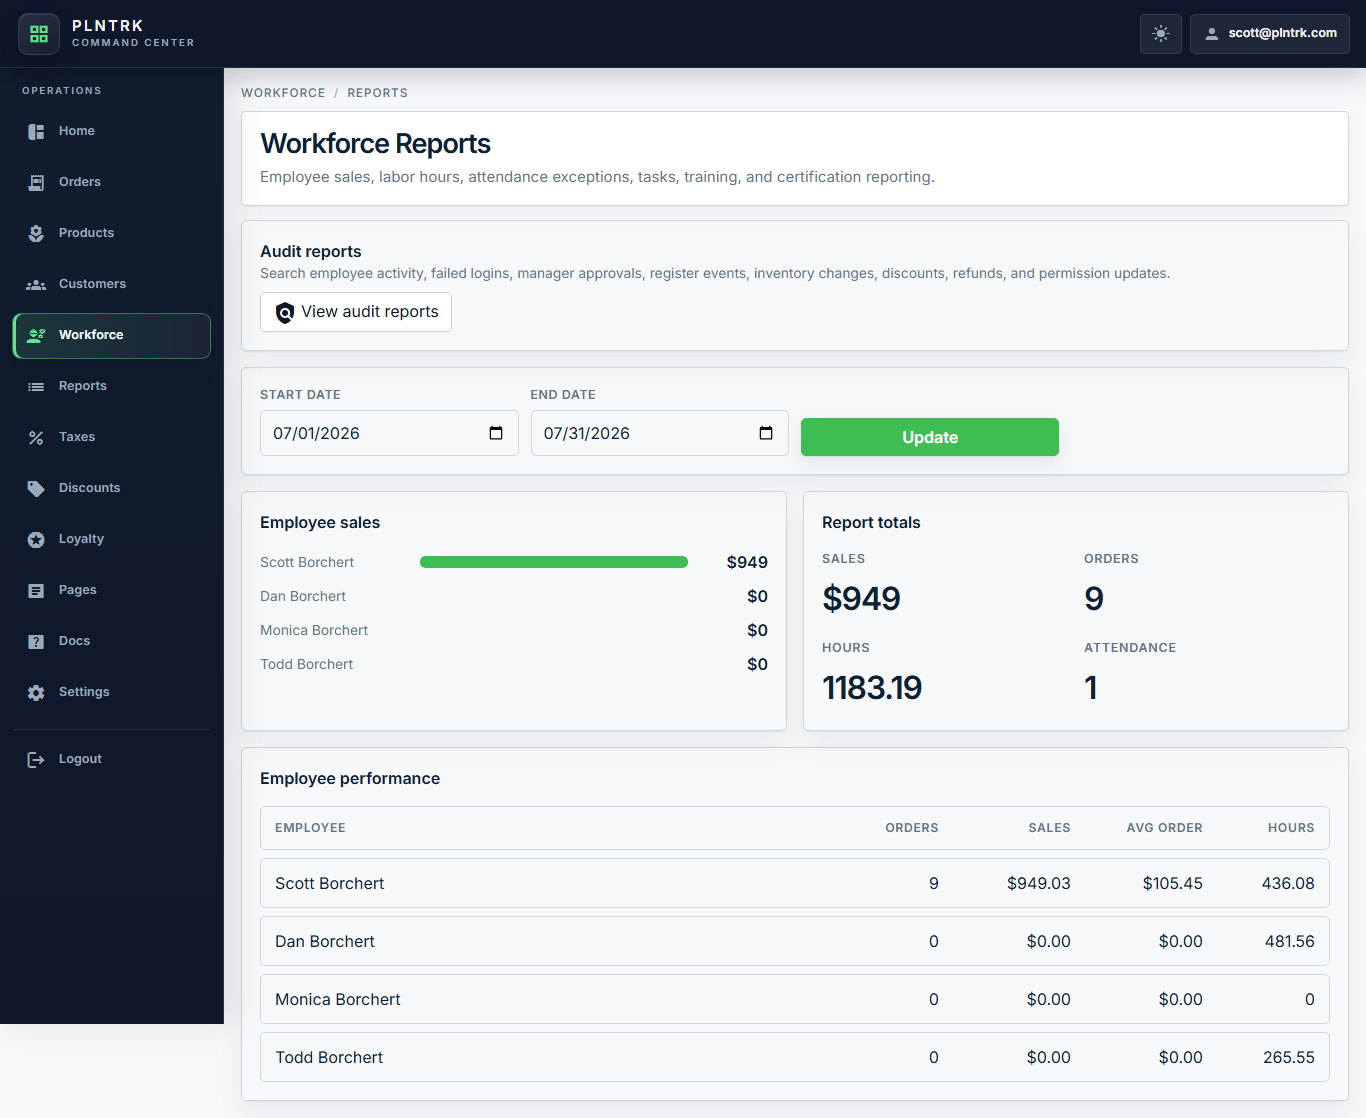This screenshot has width=1366, height=1118.
Task: Open the Products sidebar icon
Action: pos(36,234)
